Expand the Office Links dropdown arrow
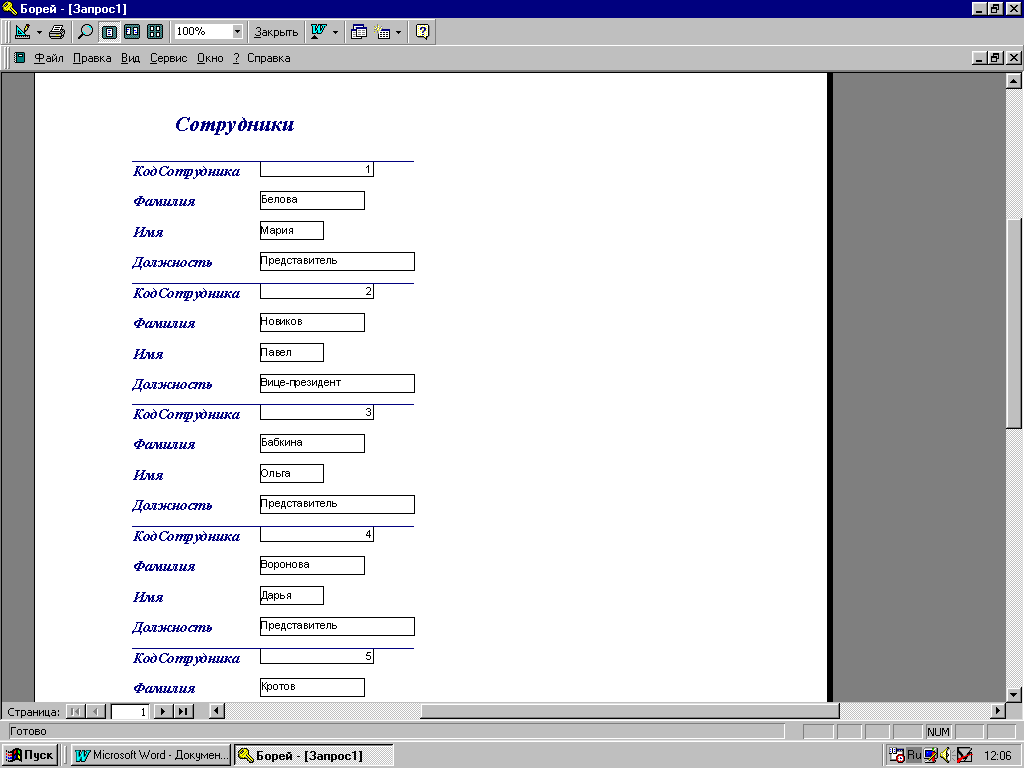1024x768 pixels. click(336, 31)
